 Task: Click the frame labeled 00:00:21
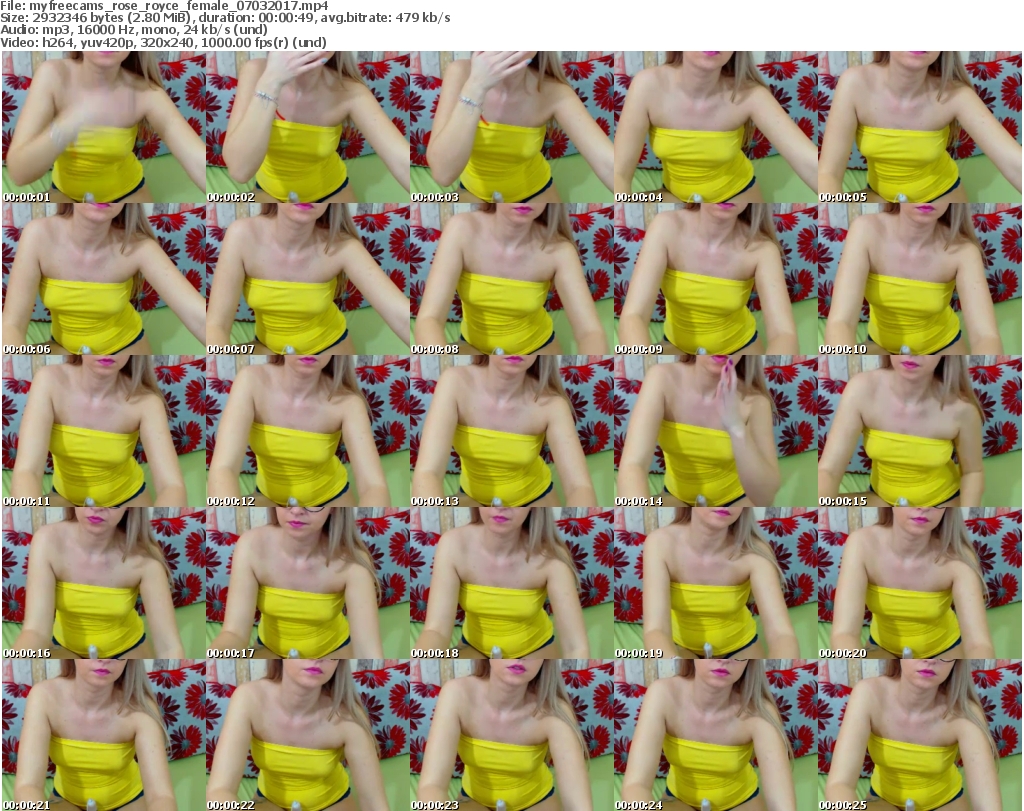104,735
